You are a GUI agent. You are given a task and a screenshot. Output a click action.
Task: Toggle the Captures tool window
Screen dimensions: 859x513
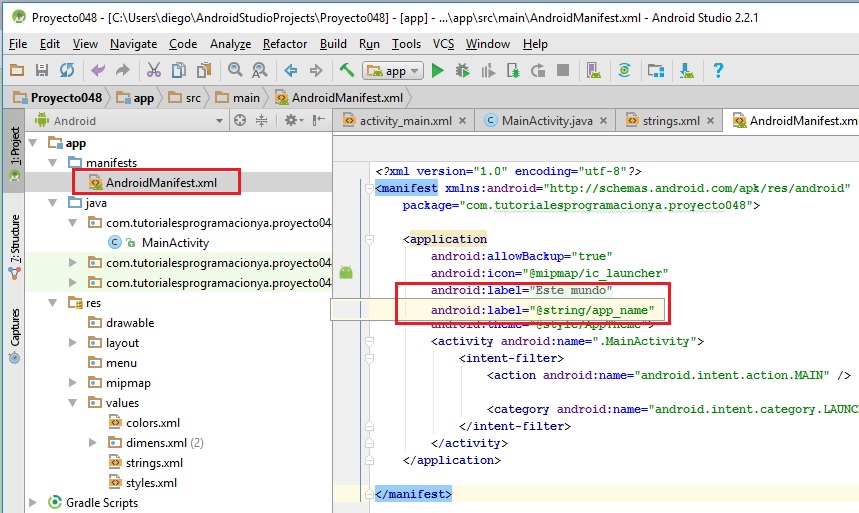click(14, 334)
